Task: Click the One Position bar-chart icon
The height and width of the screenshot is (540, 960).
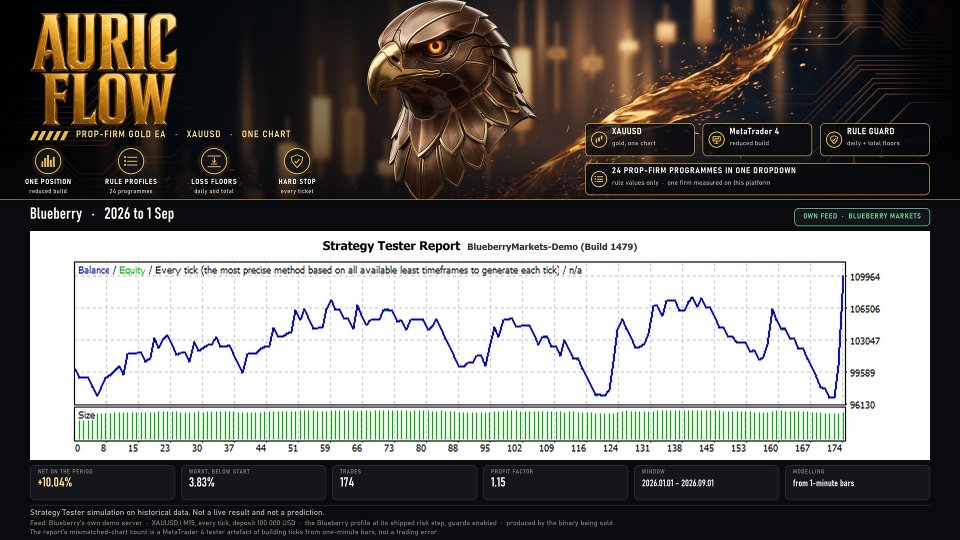Action: [x=48, y=162]
